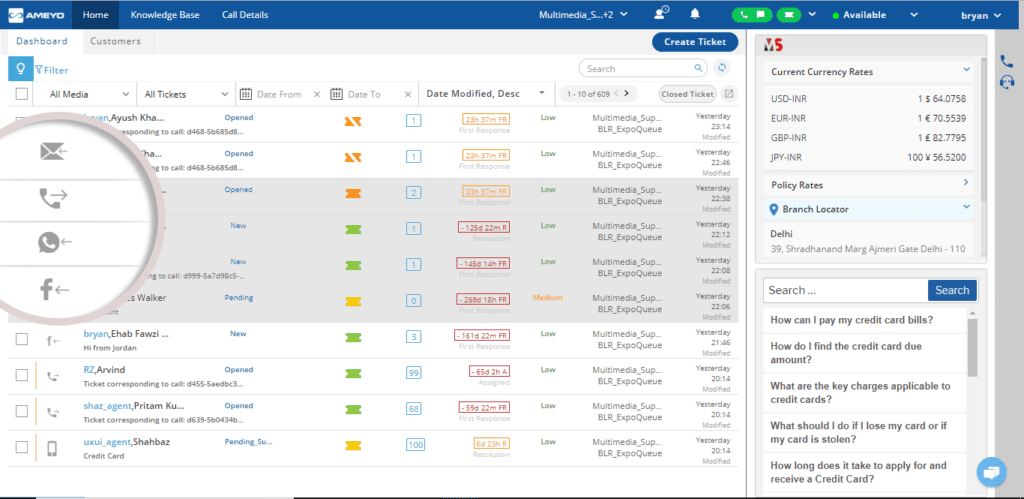Click the headset support icon in sidebar
This screenshot has height=499, width=1024.
click(1006, 82)
